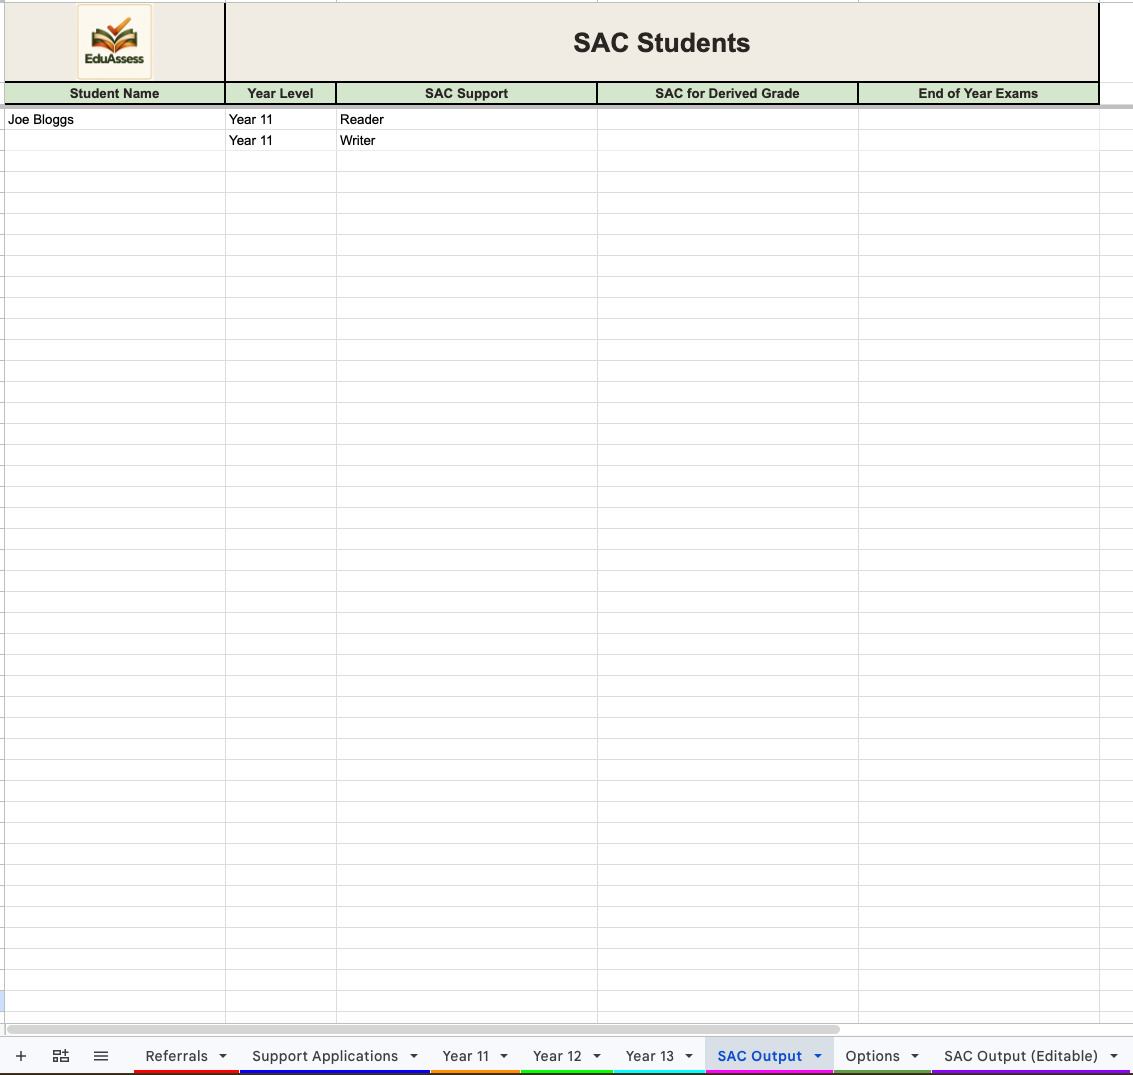Select the Student Name header cell
The width and height of the screenshot is (1133, 1075).
pos(114,93)
